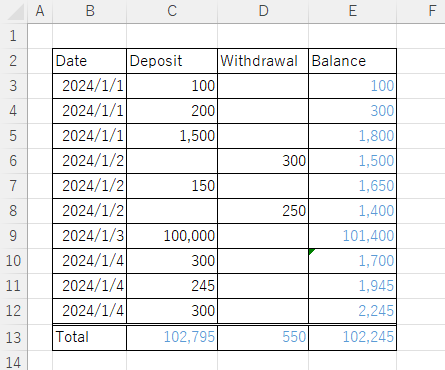445x370 pixels.
Task: Select balance value 100 in row 3
Action: coord(353,86)
